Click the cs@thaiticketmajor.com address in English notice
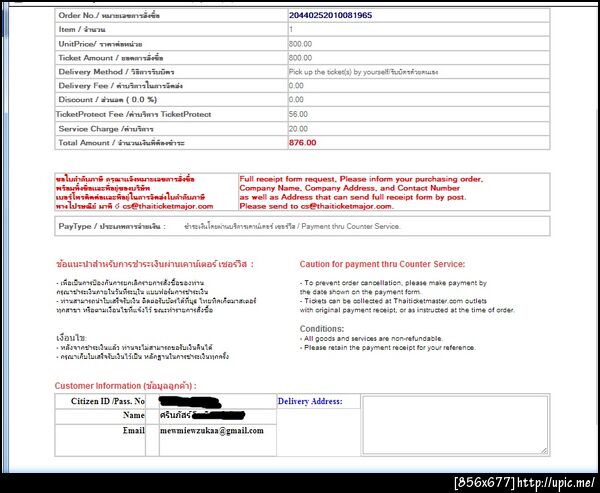Screen dimensions: 600x493 [x=347, y=206]
